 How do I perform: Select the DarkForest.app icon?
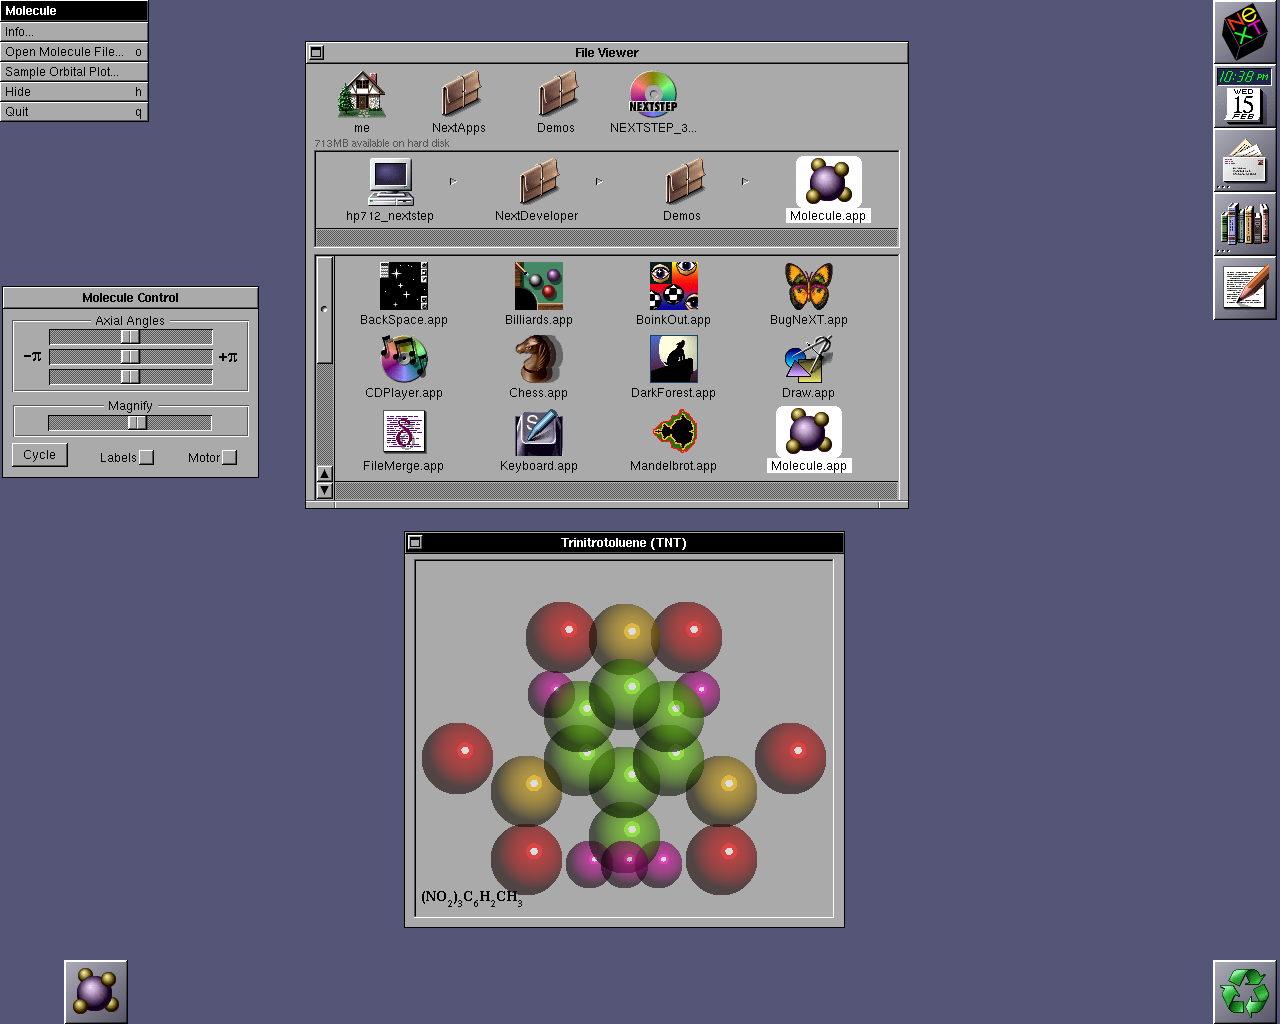coord(673,359)
